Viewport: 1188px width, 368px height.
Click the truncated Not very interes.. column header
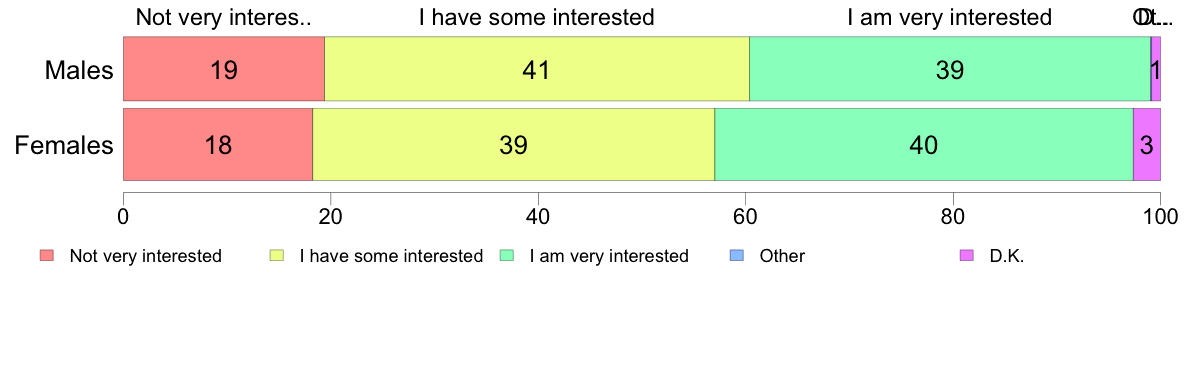tap(224, 17)
